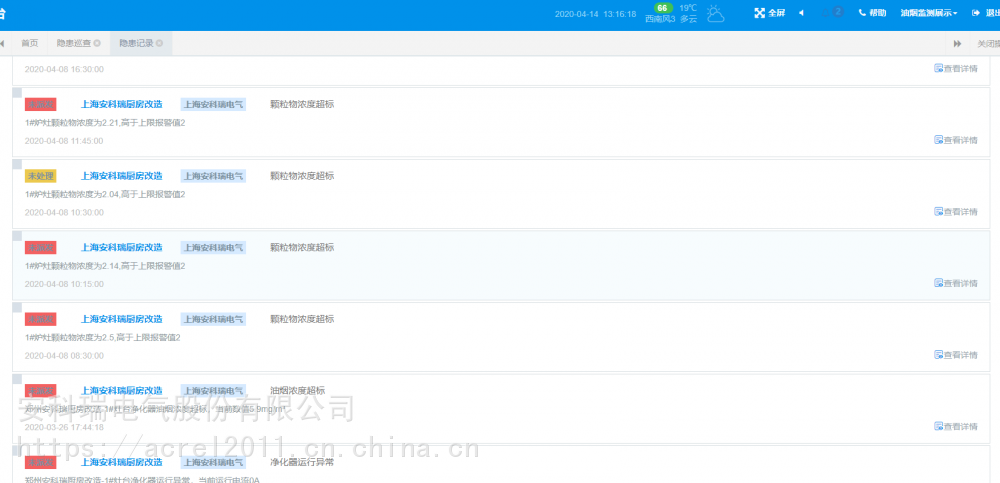Click 上海安科瑞电气 tag in the 10:30:00 record
This screenshot has height=483, width=1000.
click(213, 176)
